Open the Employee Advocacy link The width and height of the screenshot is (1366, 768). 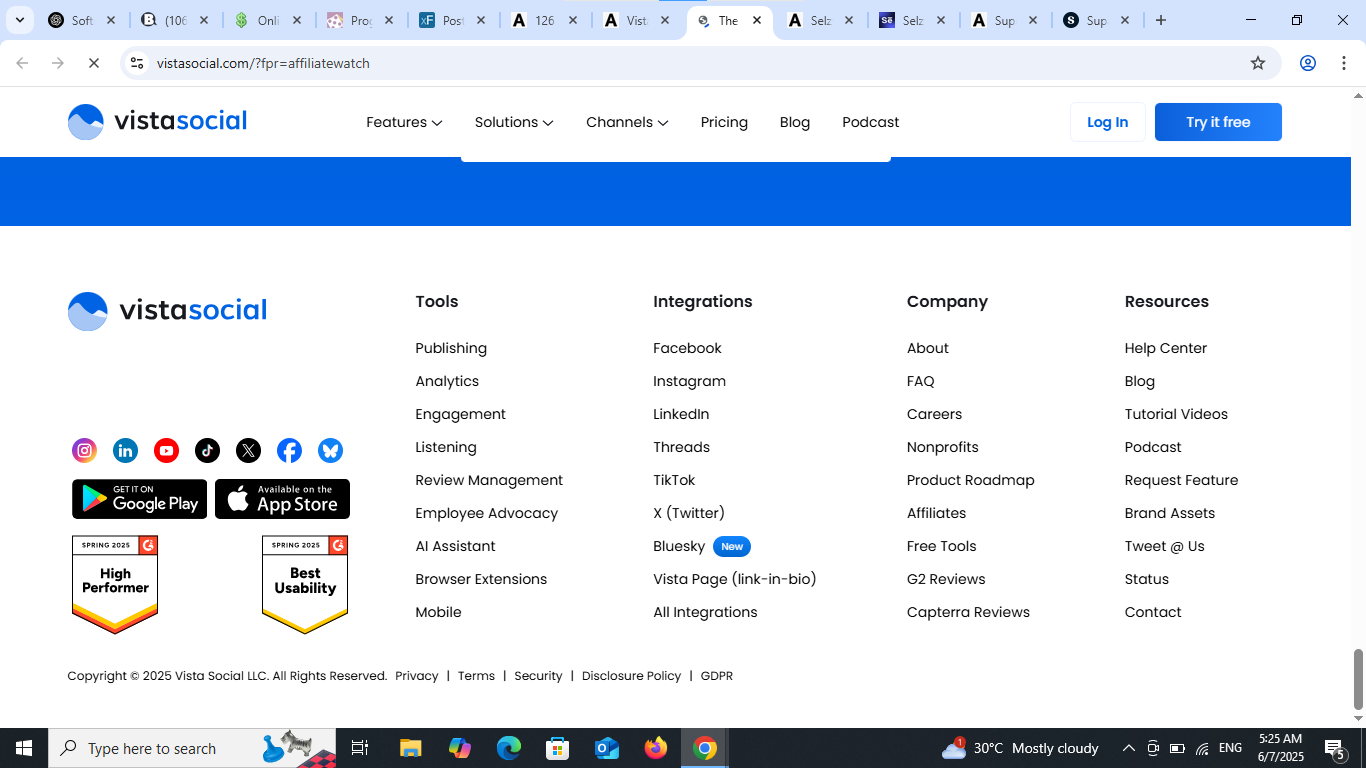tap(487, 513)
